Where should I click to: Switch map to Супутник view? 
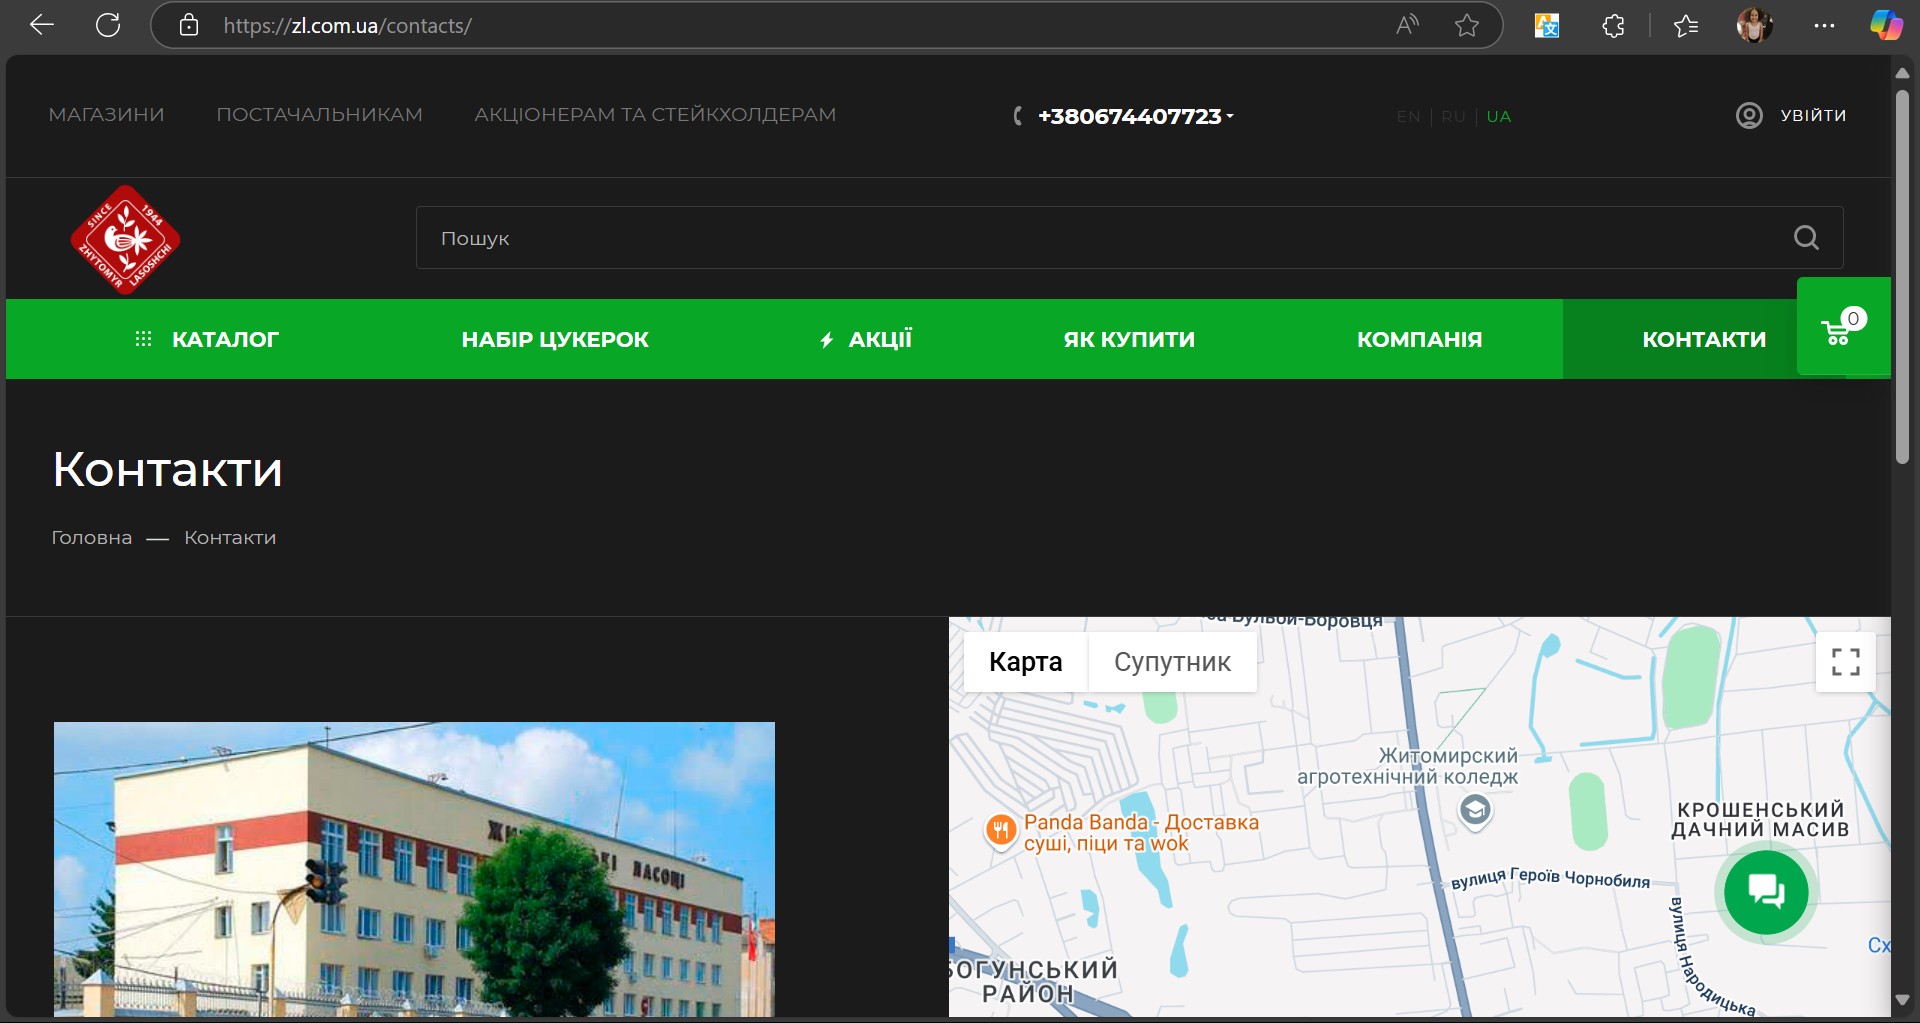[1172, 662]
